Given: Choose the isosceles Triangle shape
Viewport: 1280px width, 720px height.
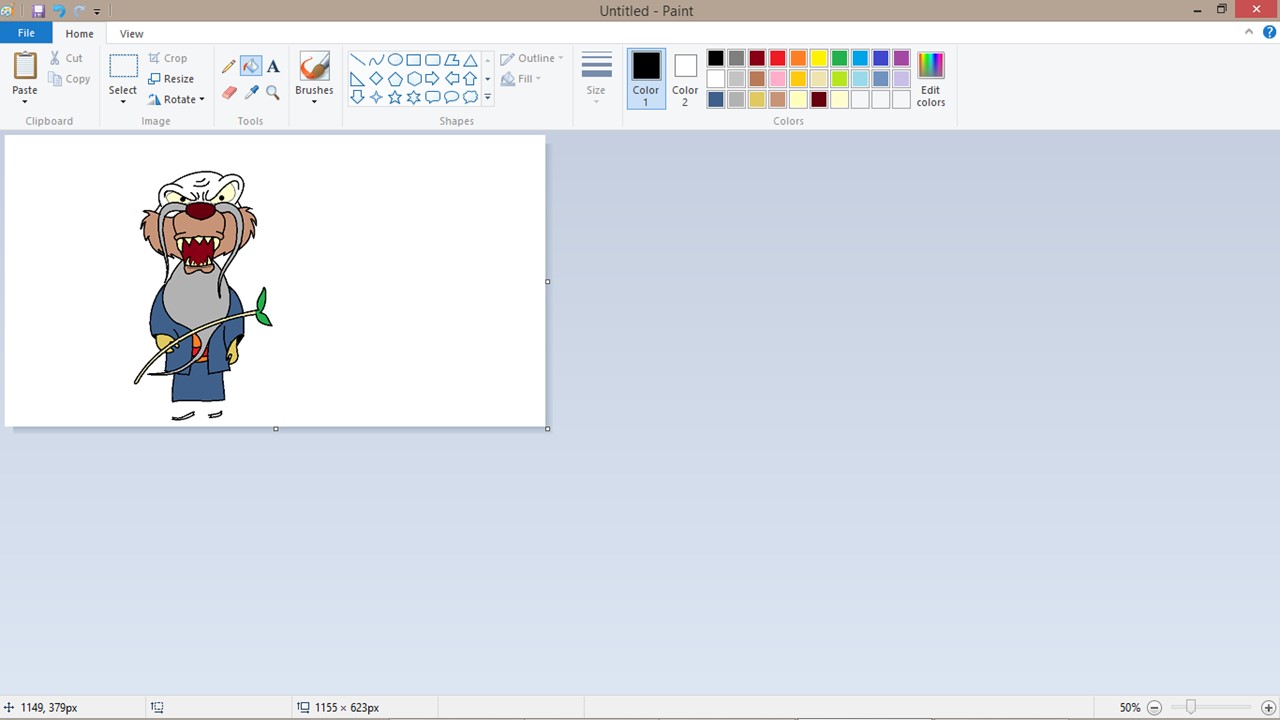Looking at the screenshot, I should [x=470, y=60].
